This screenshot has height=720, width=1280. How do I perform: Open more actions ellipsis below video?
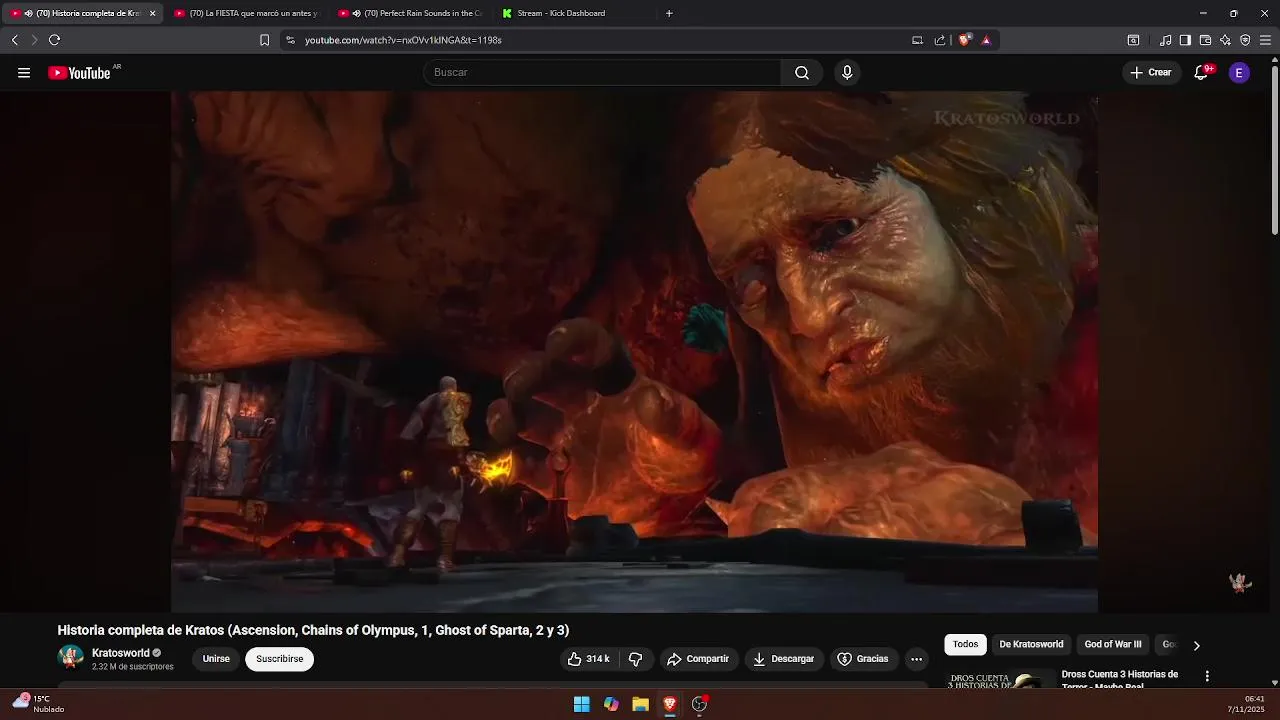pyautogui.click(x=916, y=659)
